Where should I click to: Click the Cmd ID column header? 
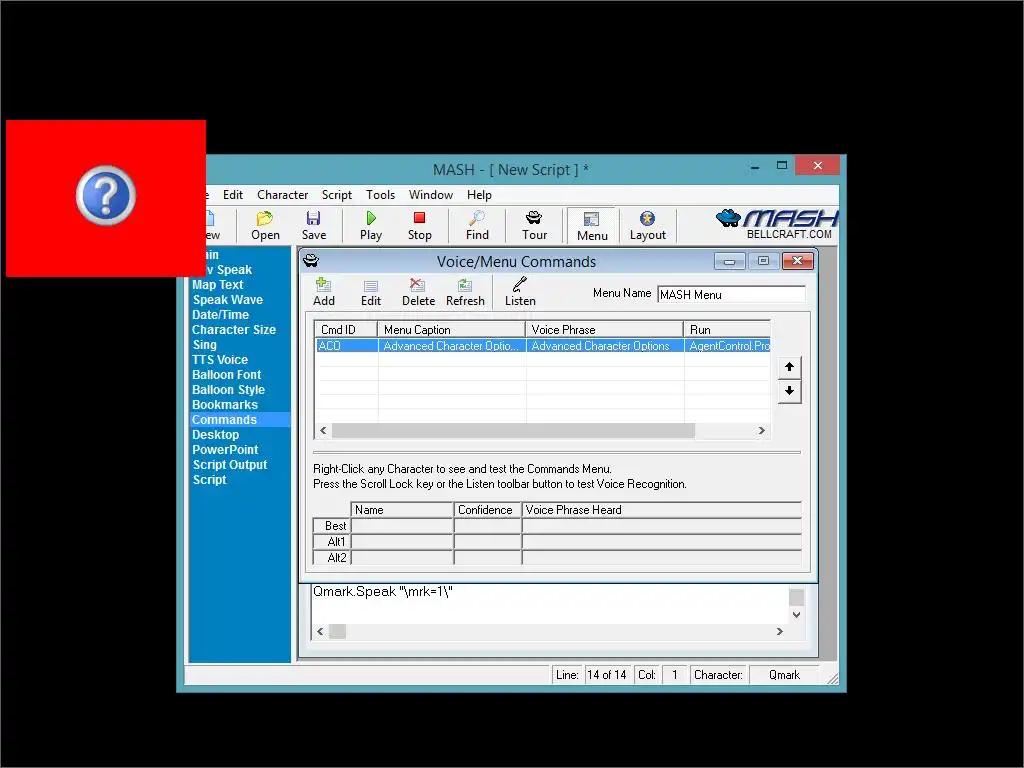pos(346,330)
